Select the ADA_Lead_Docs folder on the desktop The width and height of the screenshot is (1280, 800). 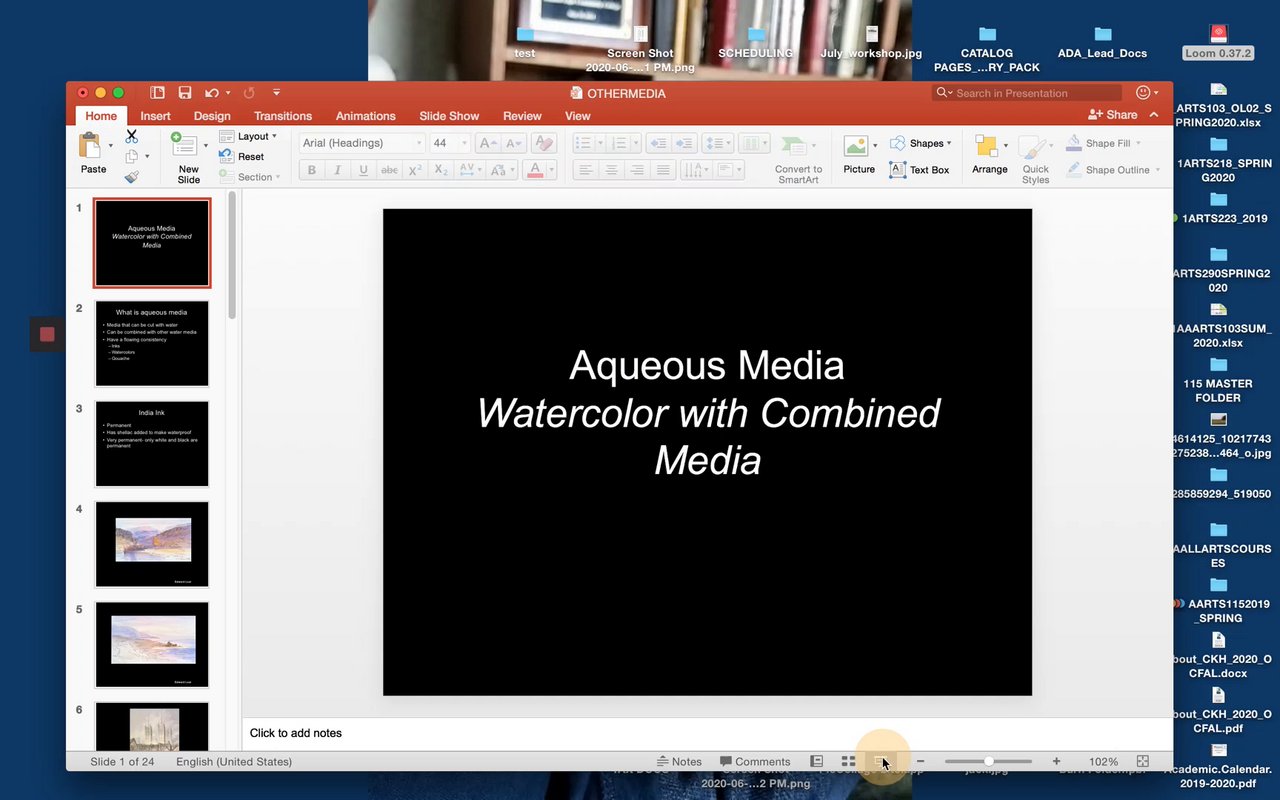pos(1102,44)
